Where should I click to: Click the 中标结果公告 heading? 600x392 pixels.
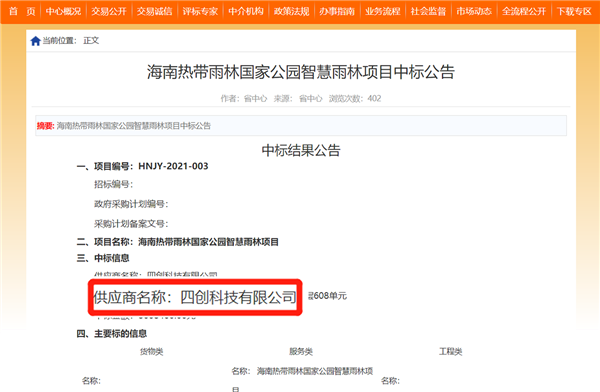(301, 150)
